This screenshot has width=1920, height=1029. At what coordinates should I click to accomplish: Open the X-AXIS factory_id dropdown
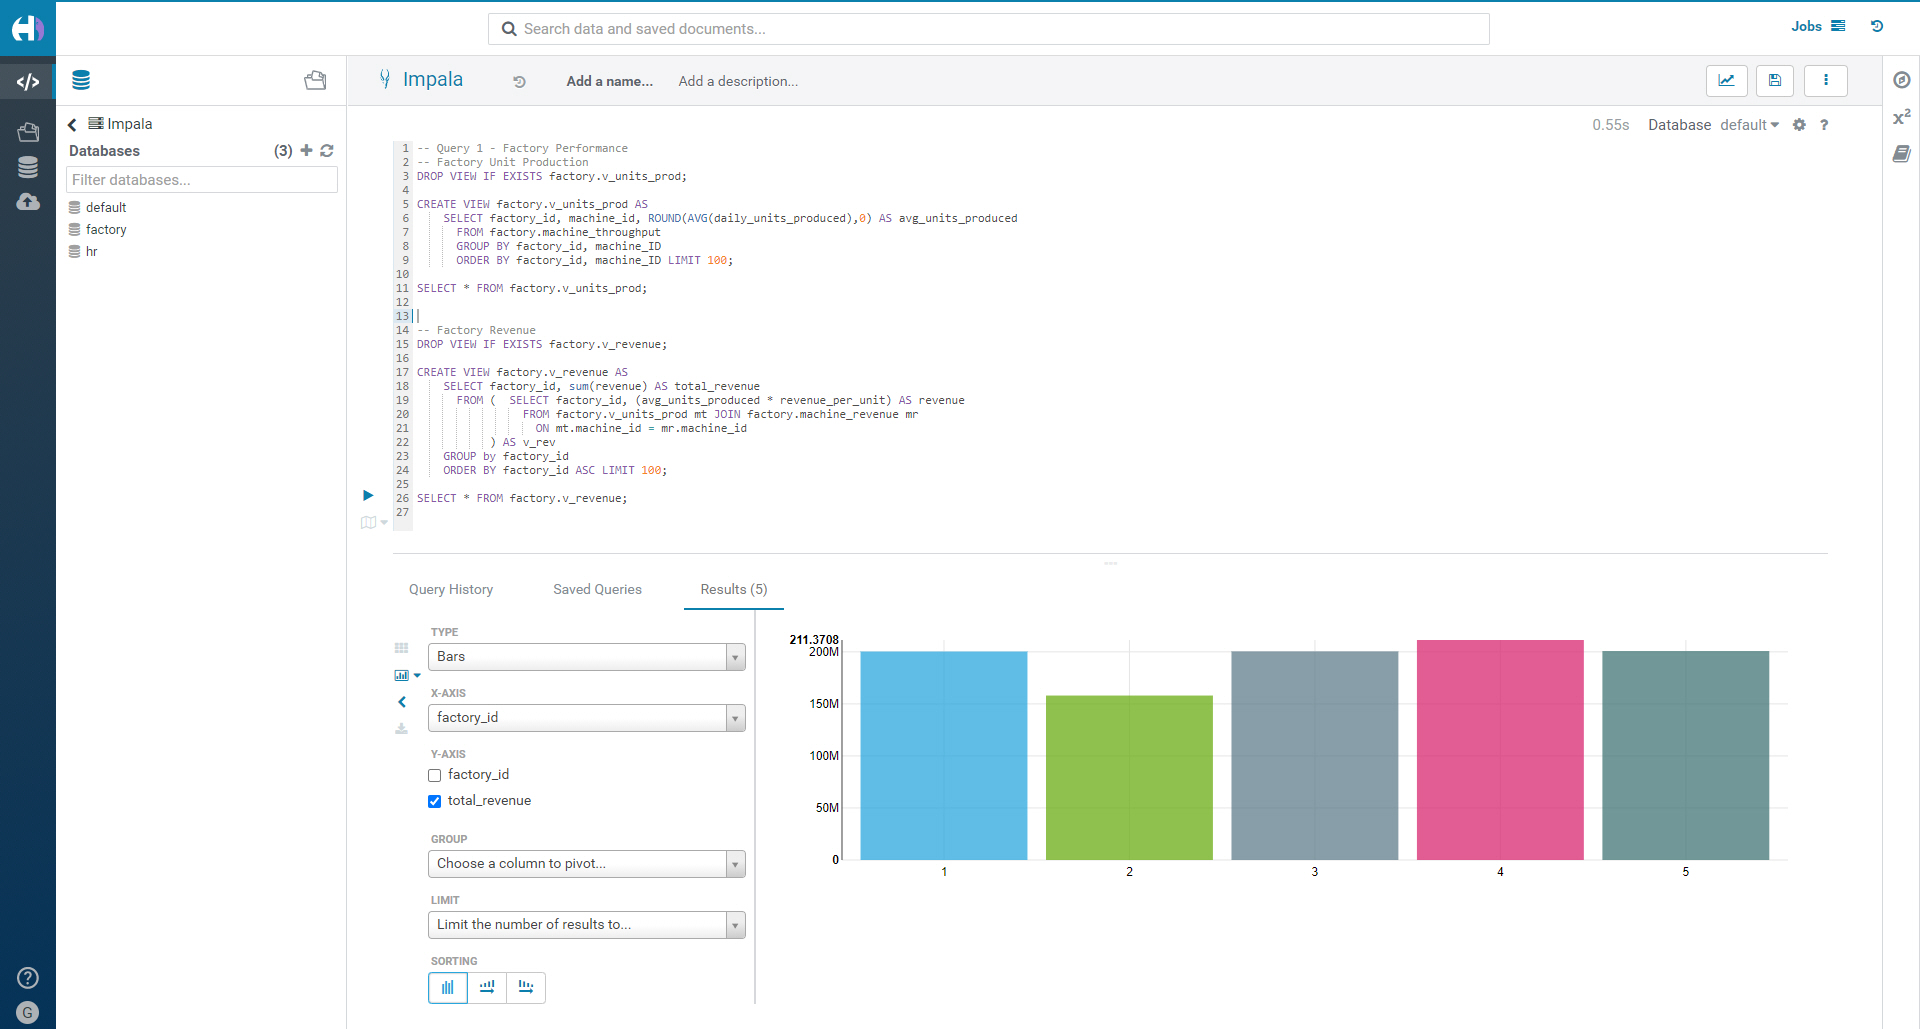tap(587, 718)
